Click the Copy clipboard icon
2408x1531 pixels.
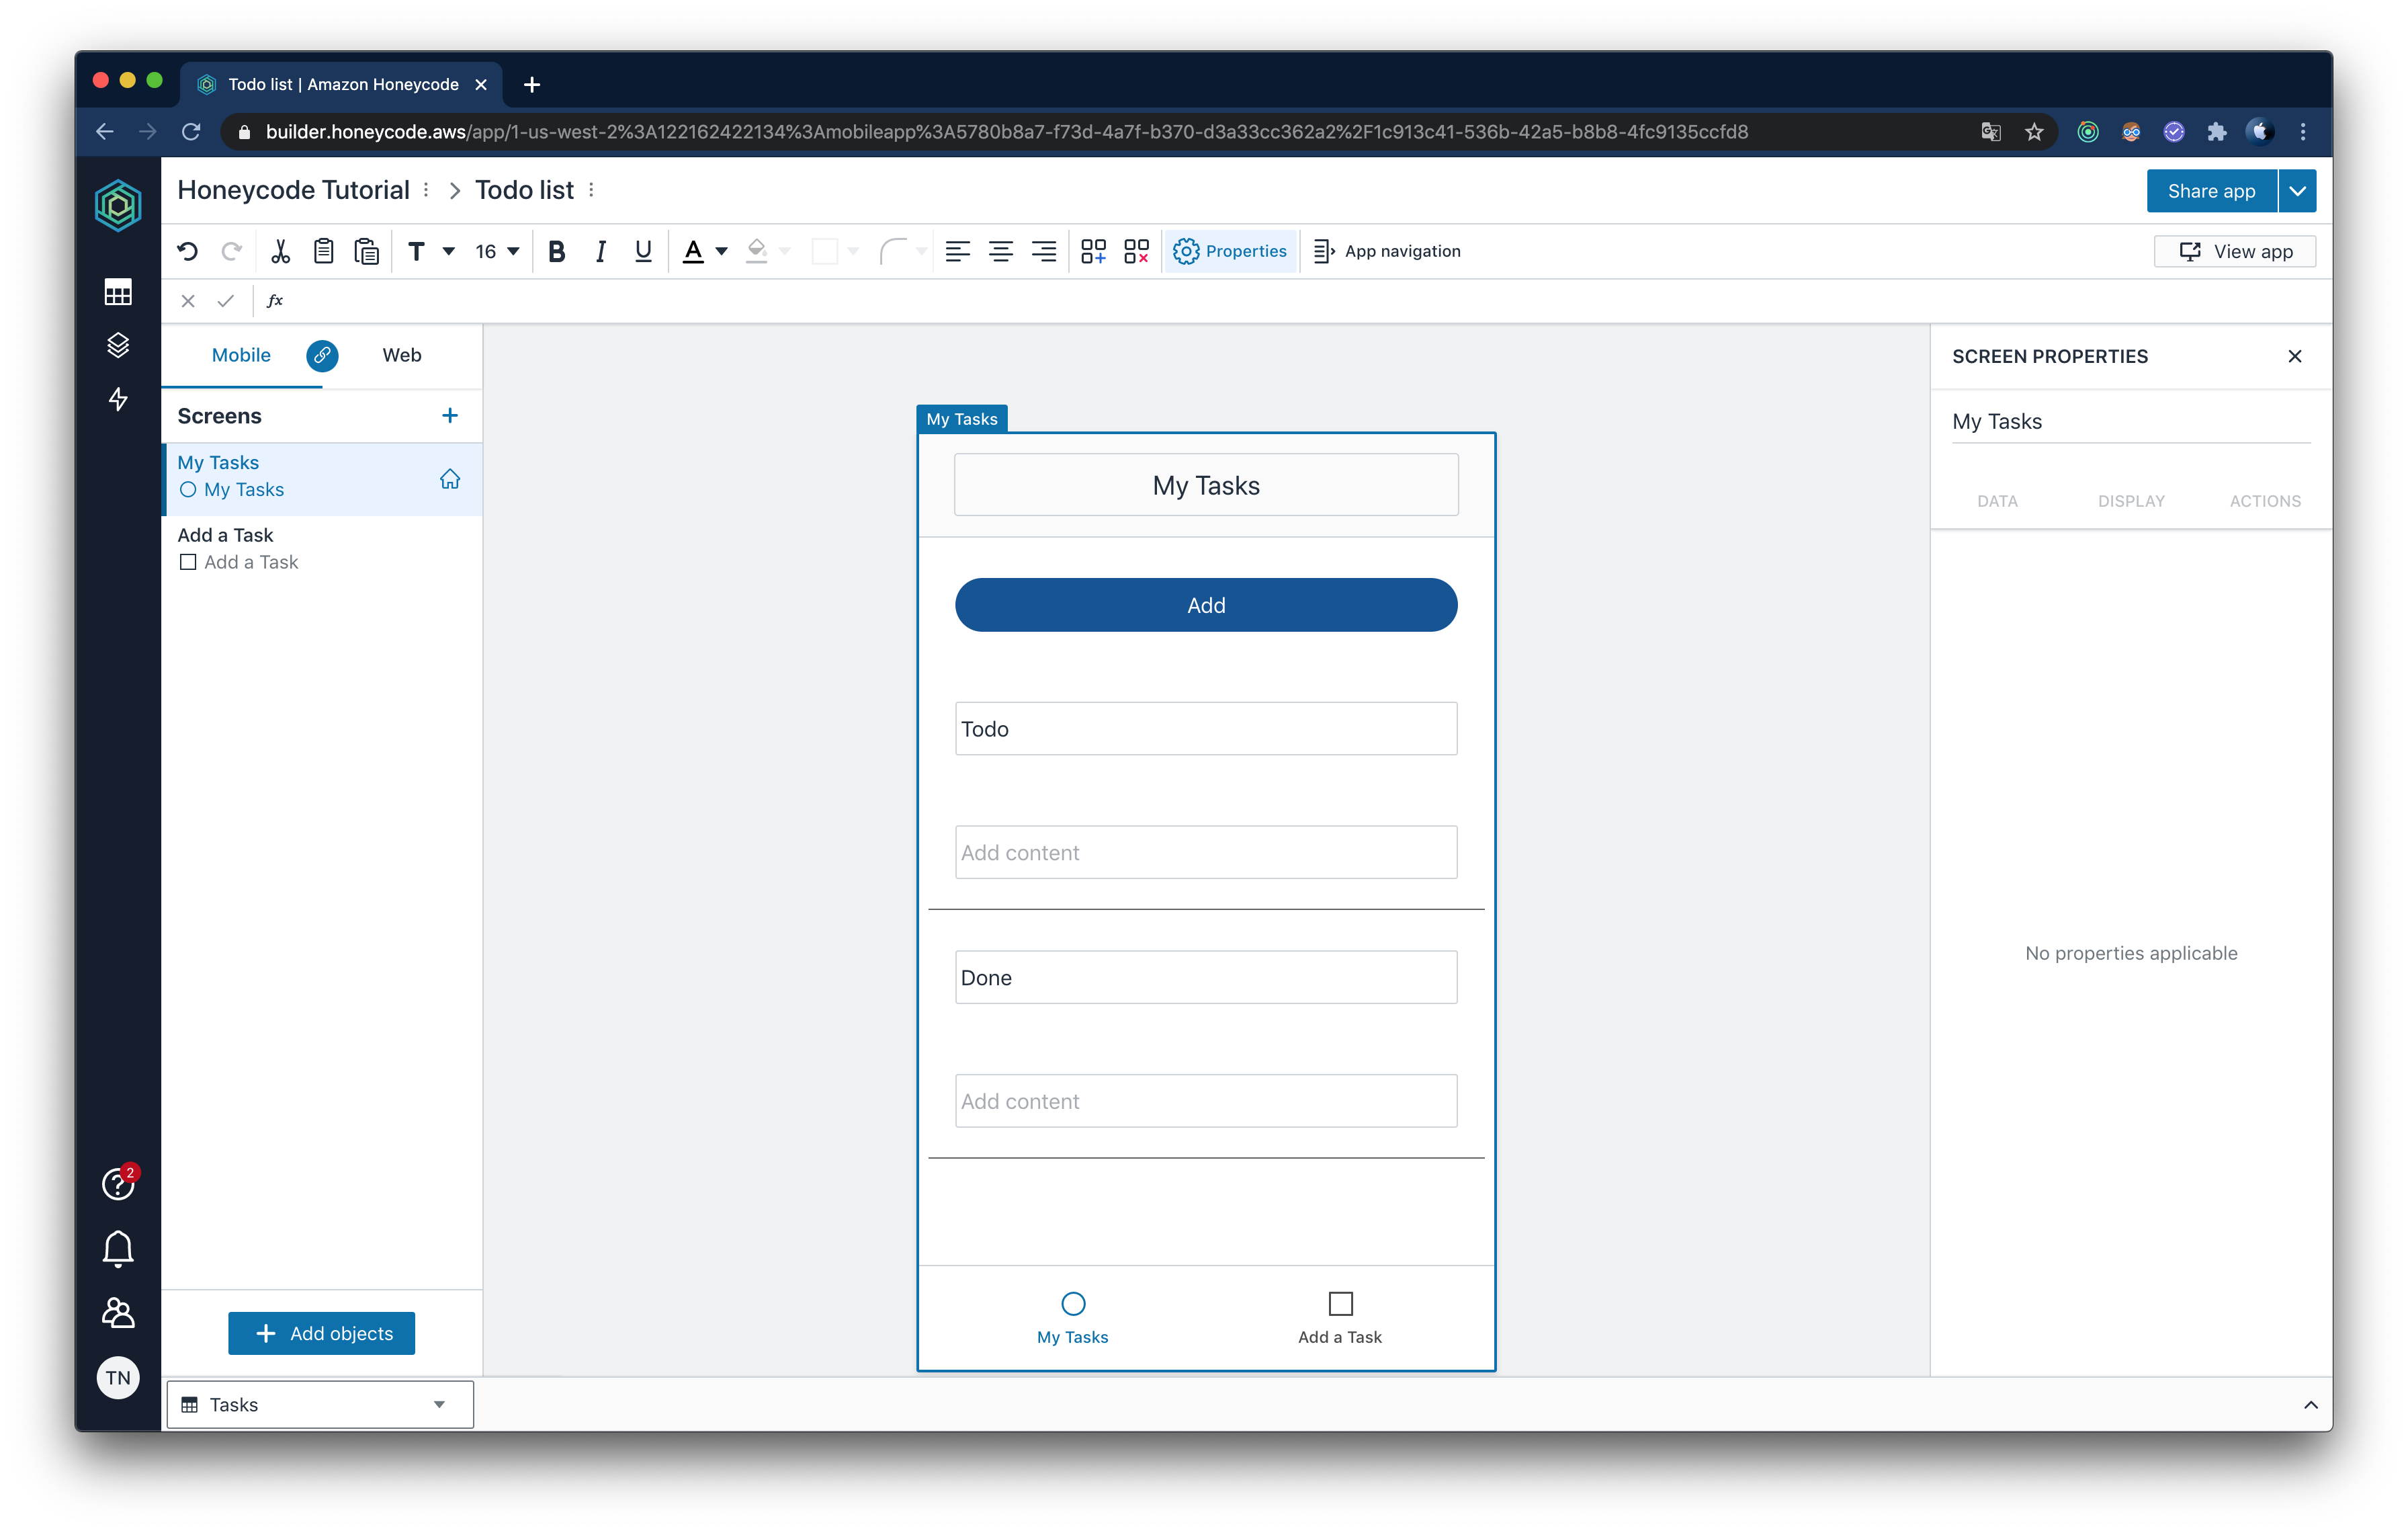(x=323, y=251)
